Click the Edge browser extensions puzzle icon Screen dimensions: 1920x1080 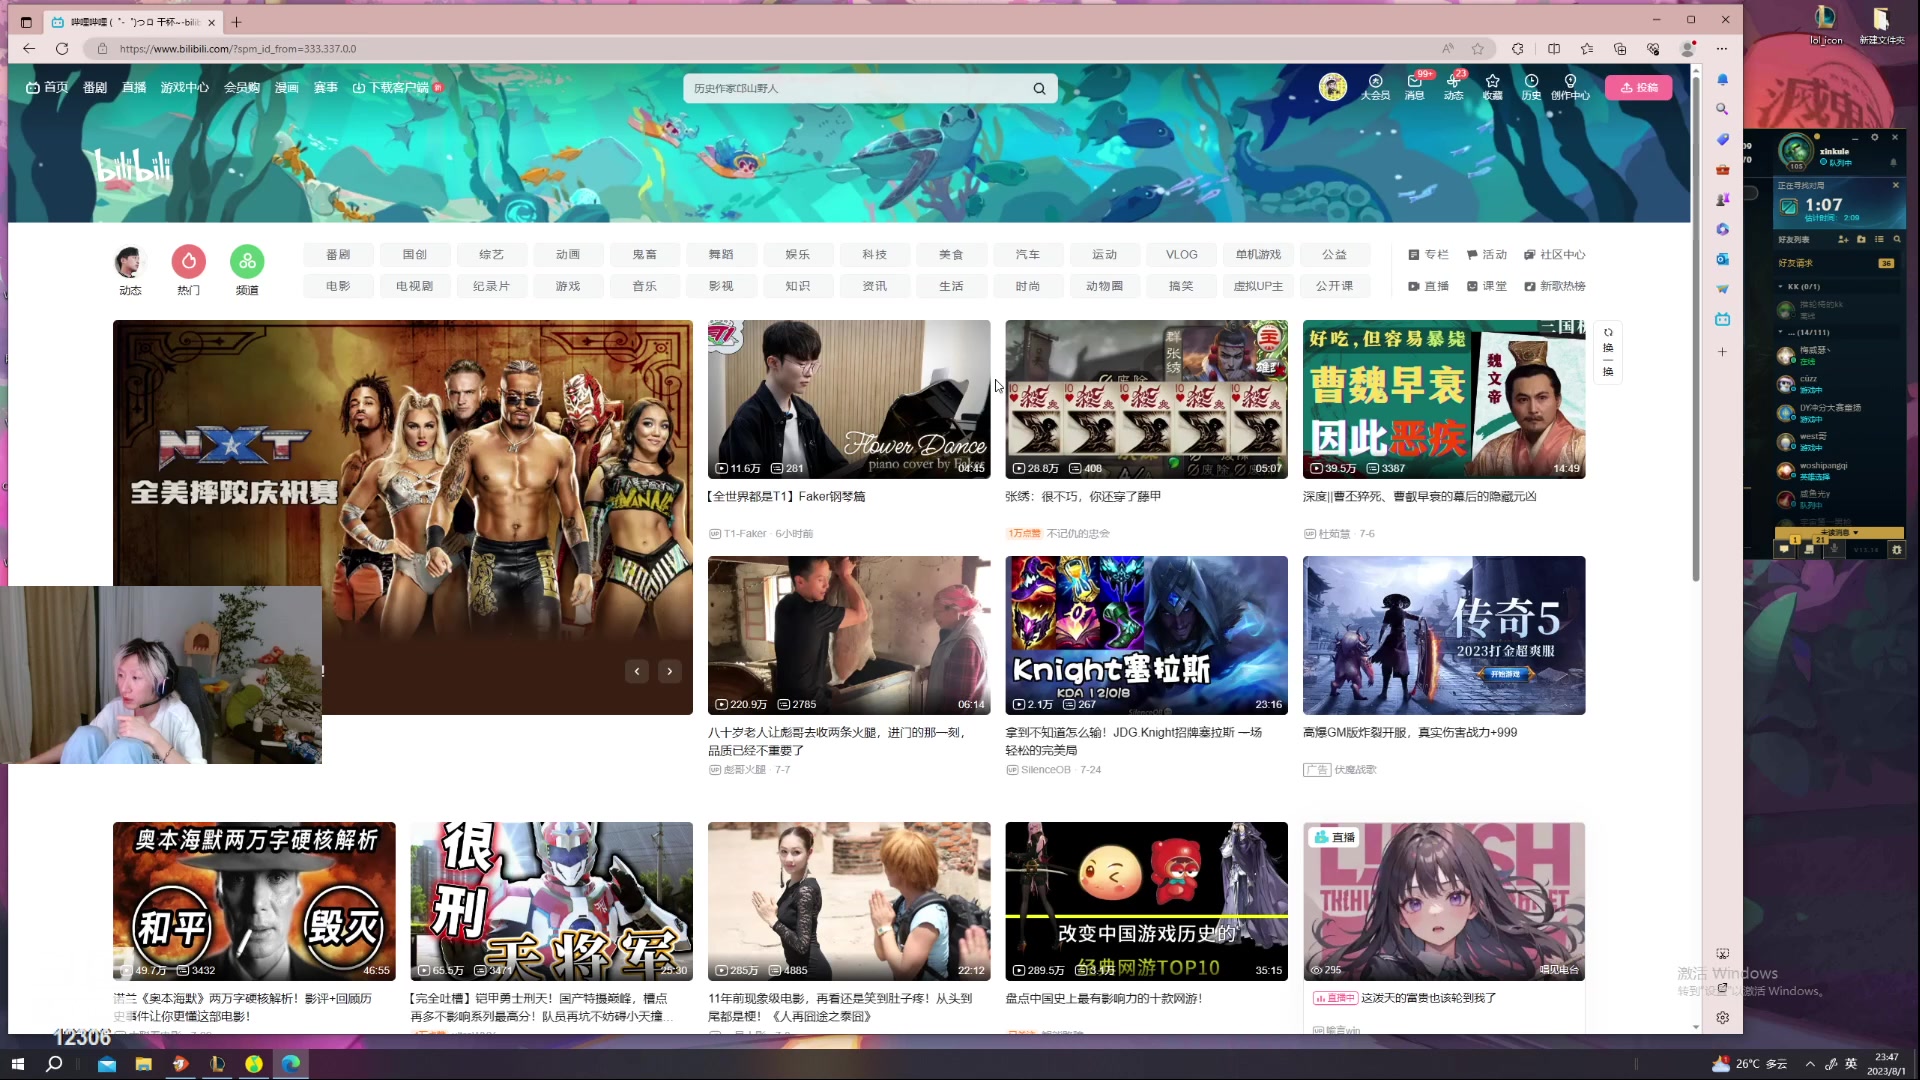pyautogui.click(x=1517, y=48)
